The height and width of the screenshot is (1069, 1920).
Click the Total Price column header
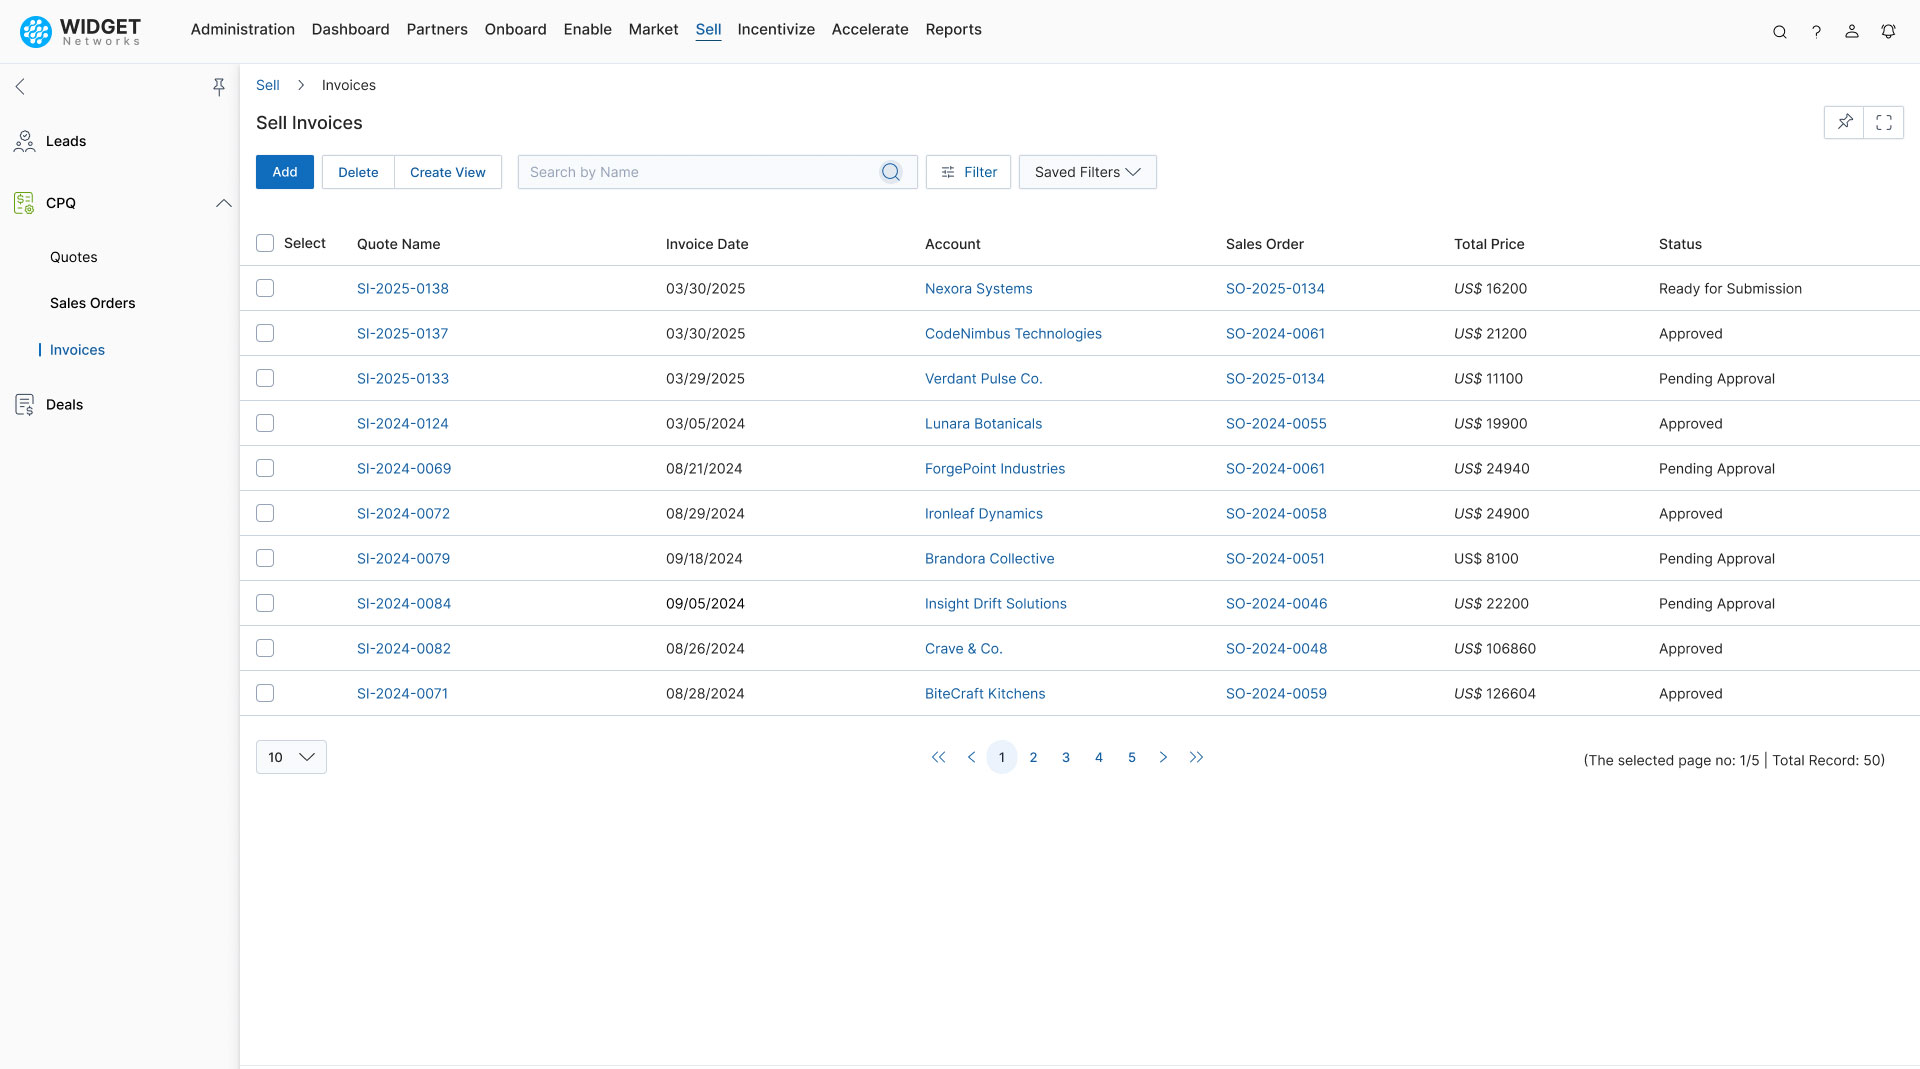pyautogui.click(x=1489, y=244)
